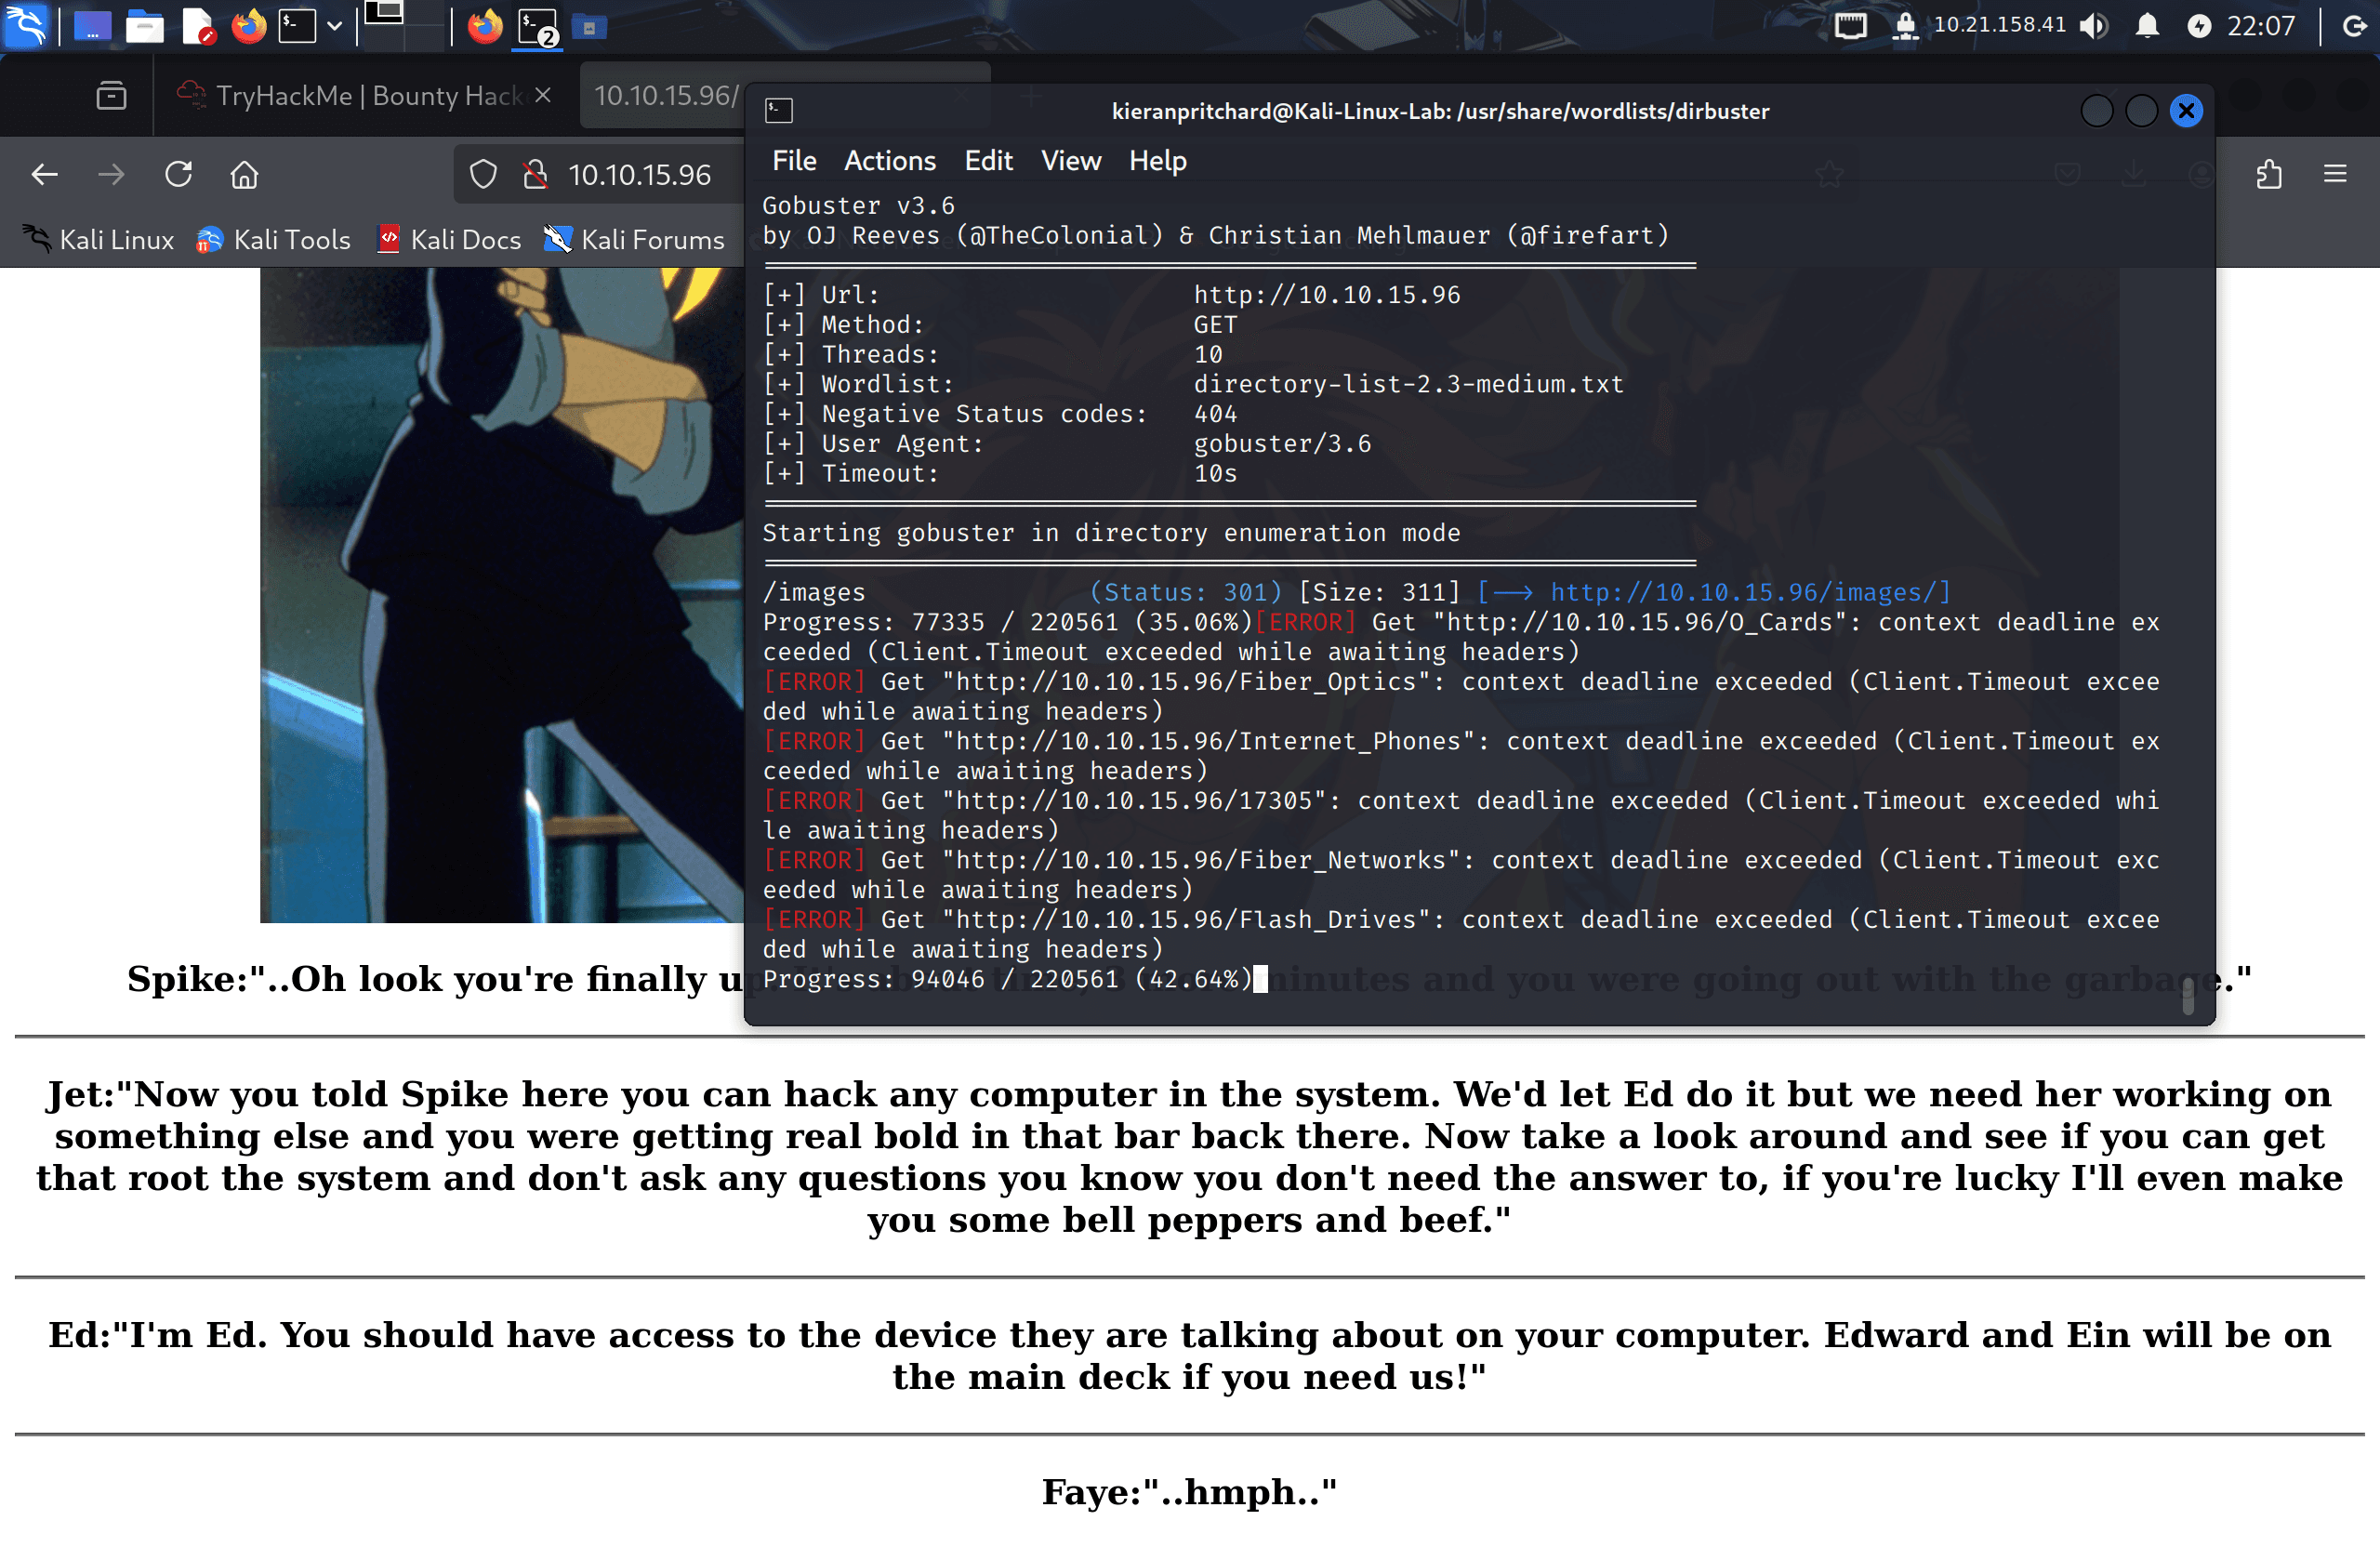The image size is (2380, 1547).
Task: Close the terminal window
Action: [x=2187, y=111]
